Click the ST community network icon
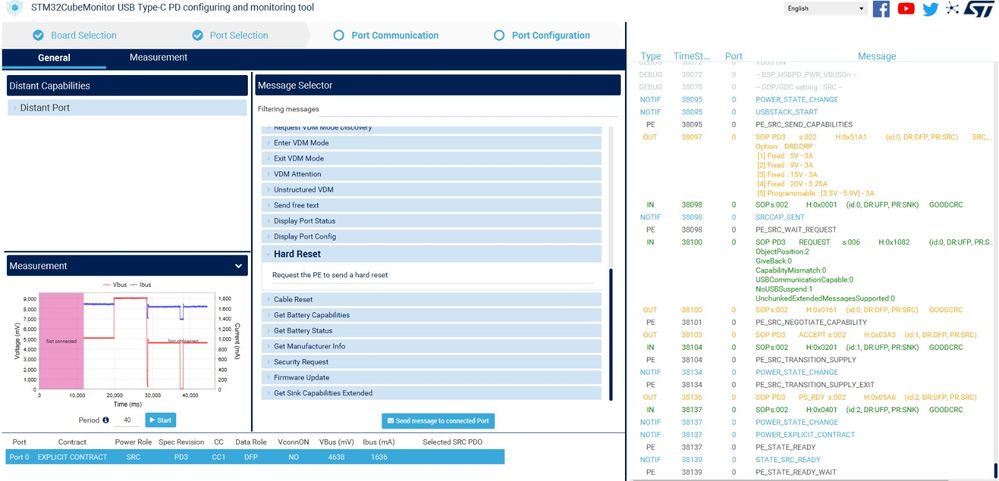 (x=952, y=8)
